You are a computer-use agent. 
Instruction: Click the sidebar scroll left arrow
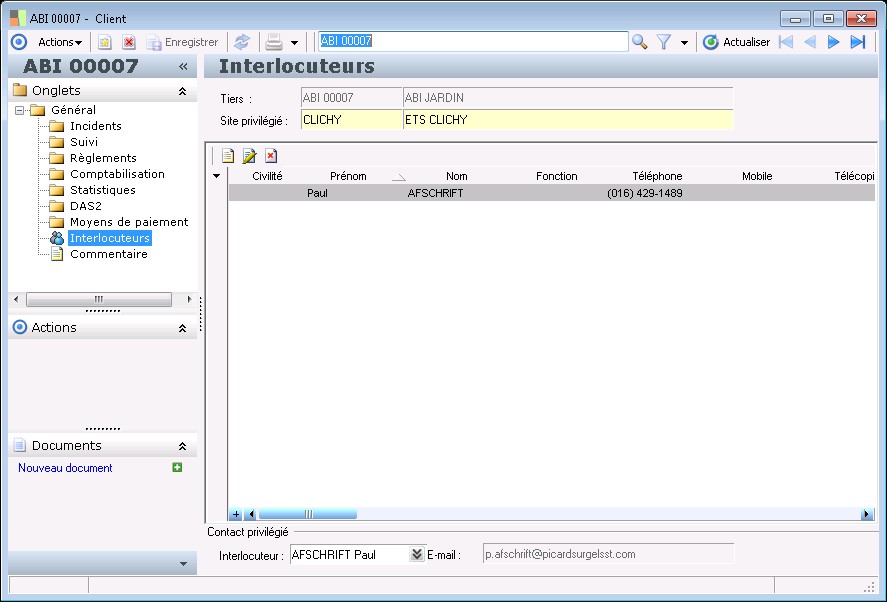click(x=16, y=299)
